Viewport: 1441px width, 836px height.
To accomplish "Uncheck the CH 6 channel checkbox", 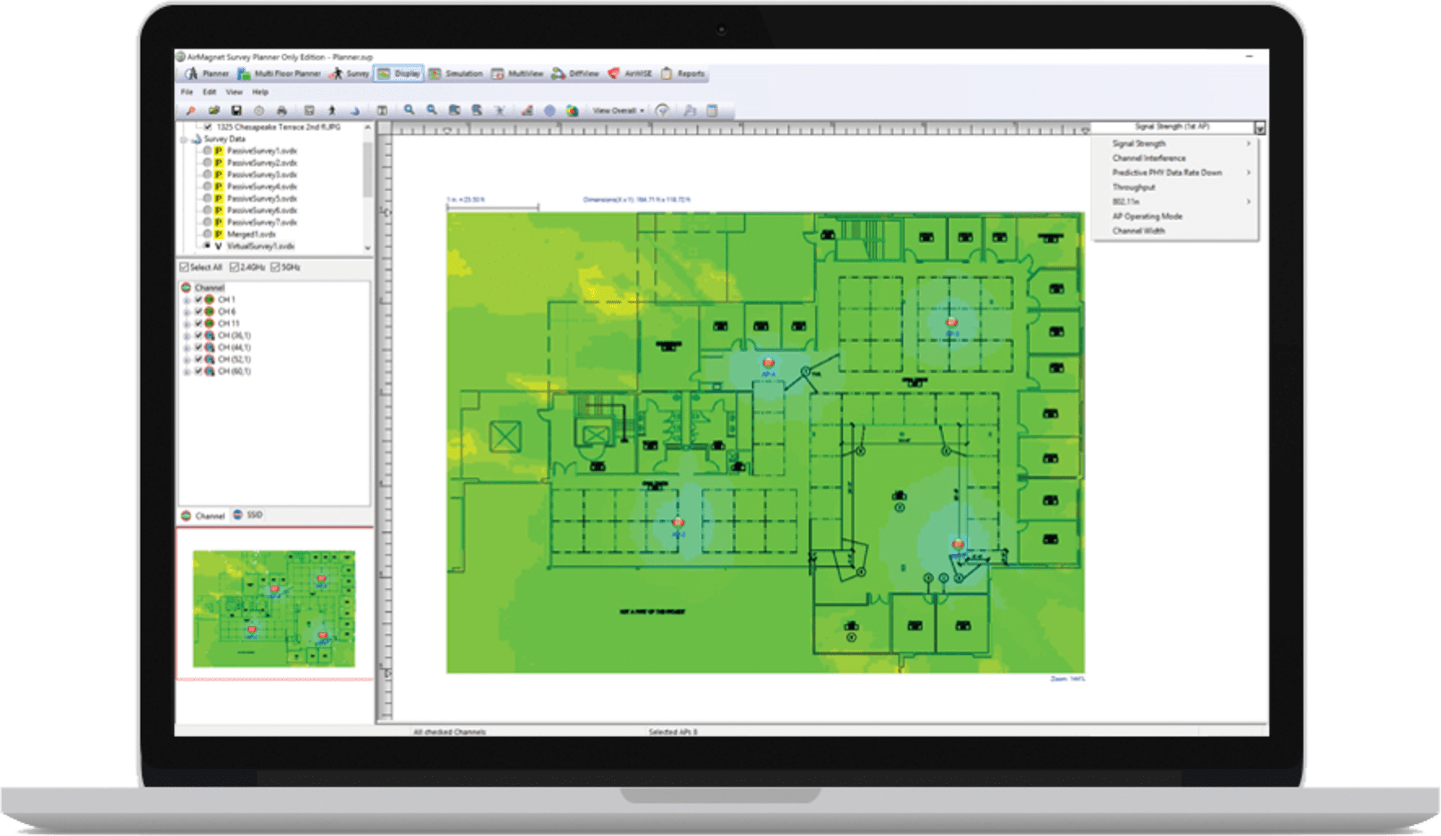I will [x=198, y=312].
